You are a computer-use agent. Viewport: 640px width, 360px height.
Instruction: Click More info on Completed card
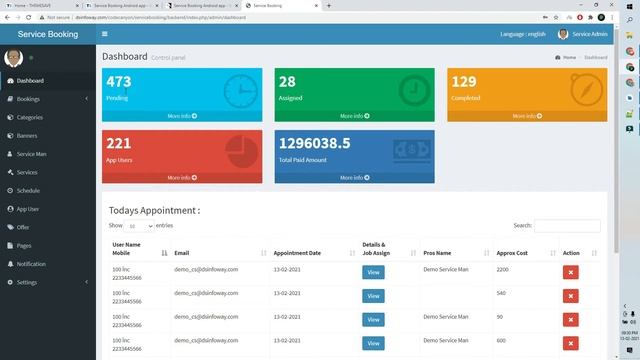click(527, 116)
